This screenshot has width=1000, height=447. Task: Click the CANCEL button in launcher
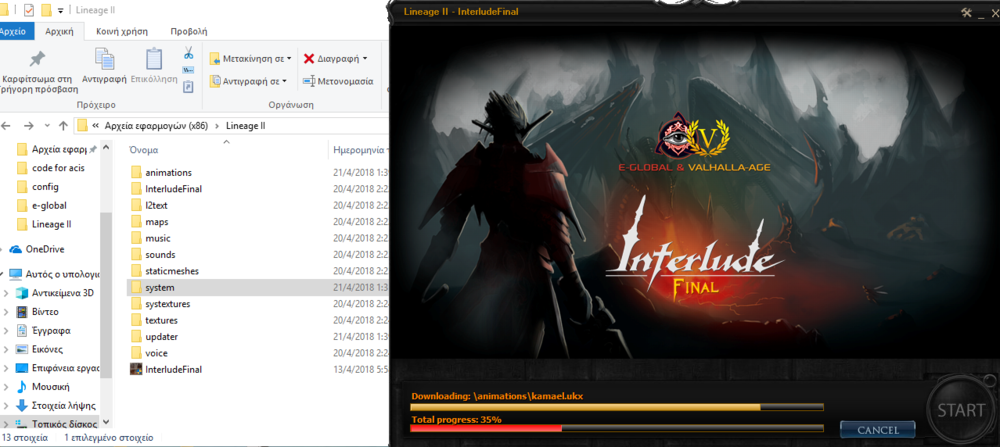tap(878, 430)
